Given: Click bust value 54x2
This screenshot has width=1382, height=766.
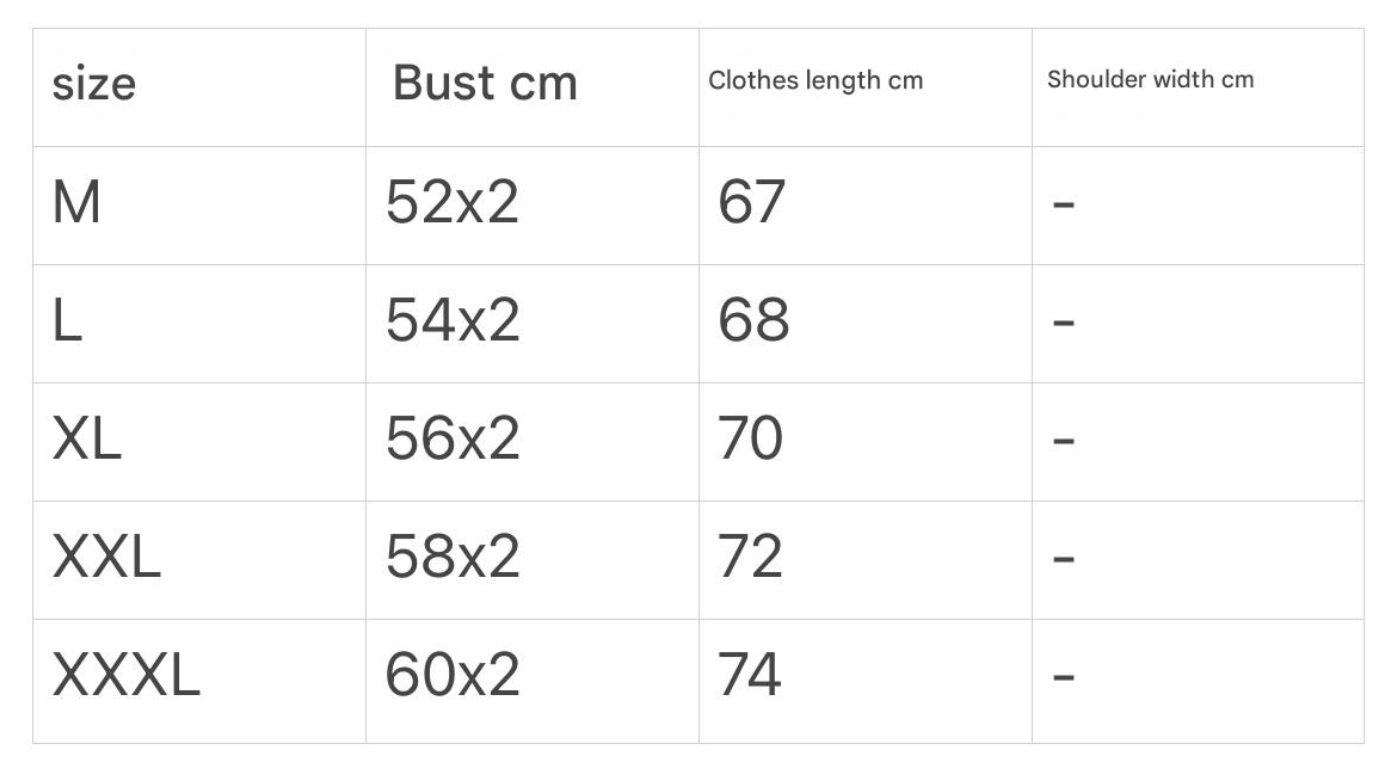Looking at the screenshot, I should tap(453, 322).
